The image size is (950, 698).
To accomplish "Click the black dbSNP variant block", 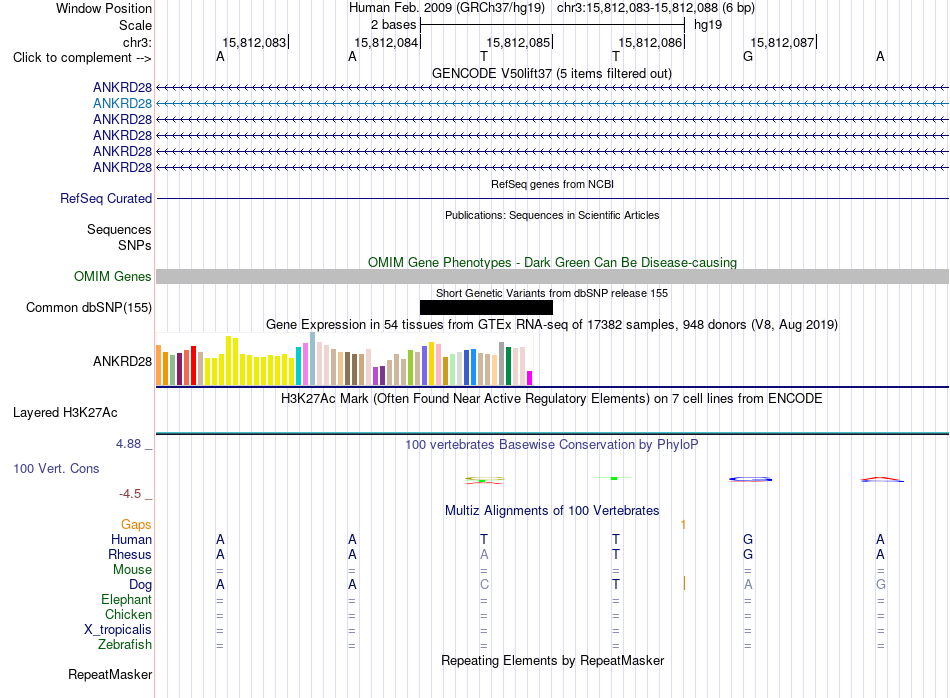I will pos(487,308).
